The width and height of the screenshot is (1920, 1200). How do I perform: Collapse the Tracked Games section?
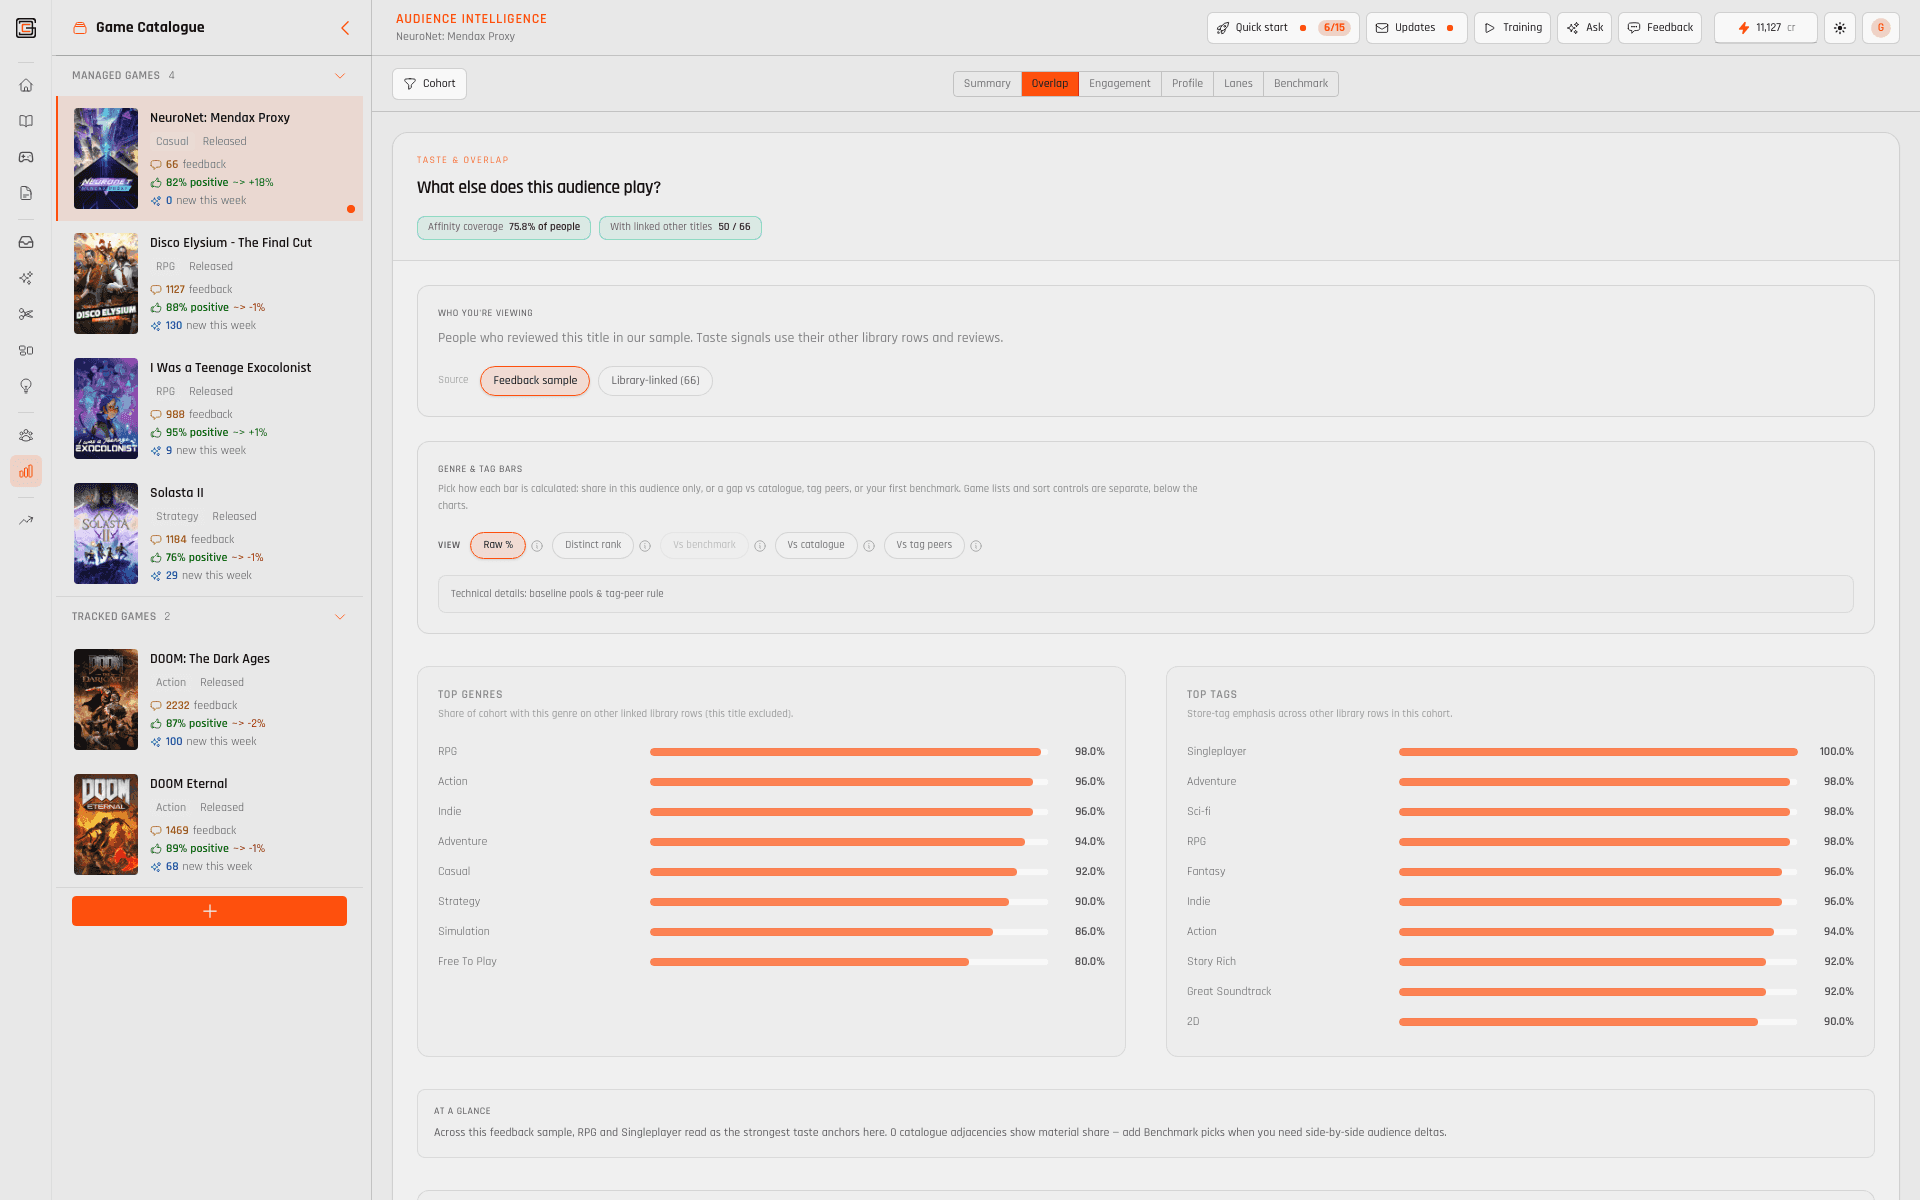pos(339,616)
